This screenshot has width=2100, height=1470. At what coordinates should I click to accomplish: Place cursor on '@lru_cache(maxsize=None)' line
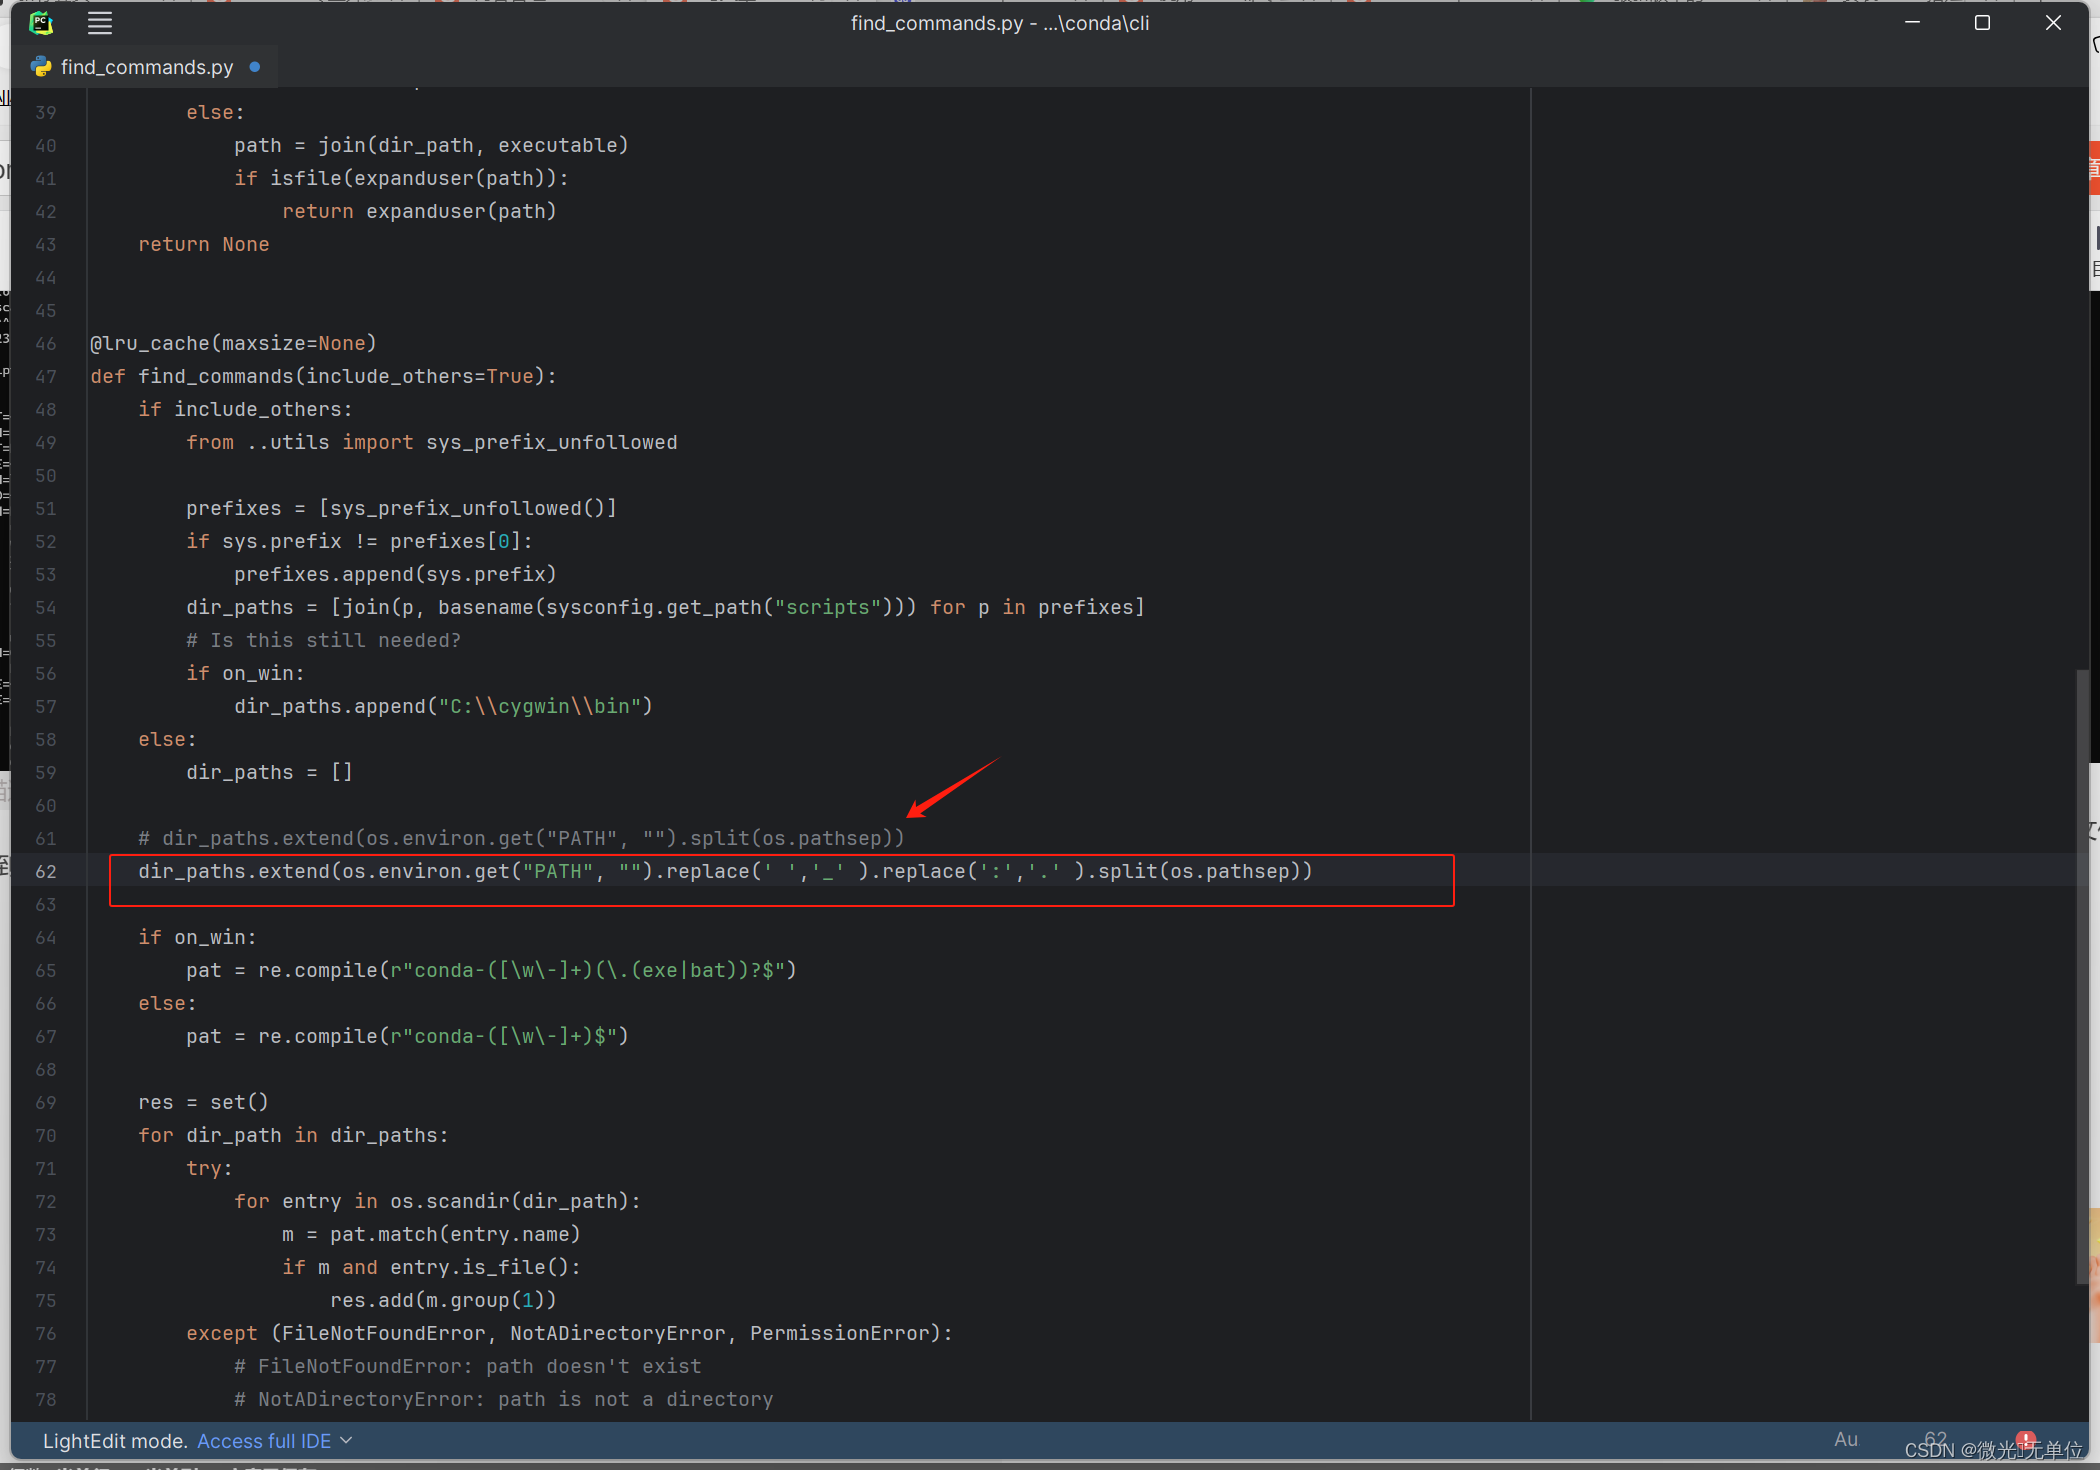tap(233, 344)
